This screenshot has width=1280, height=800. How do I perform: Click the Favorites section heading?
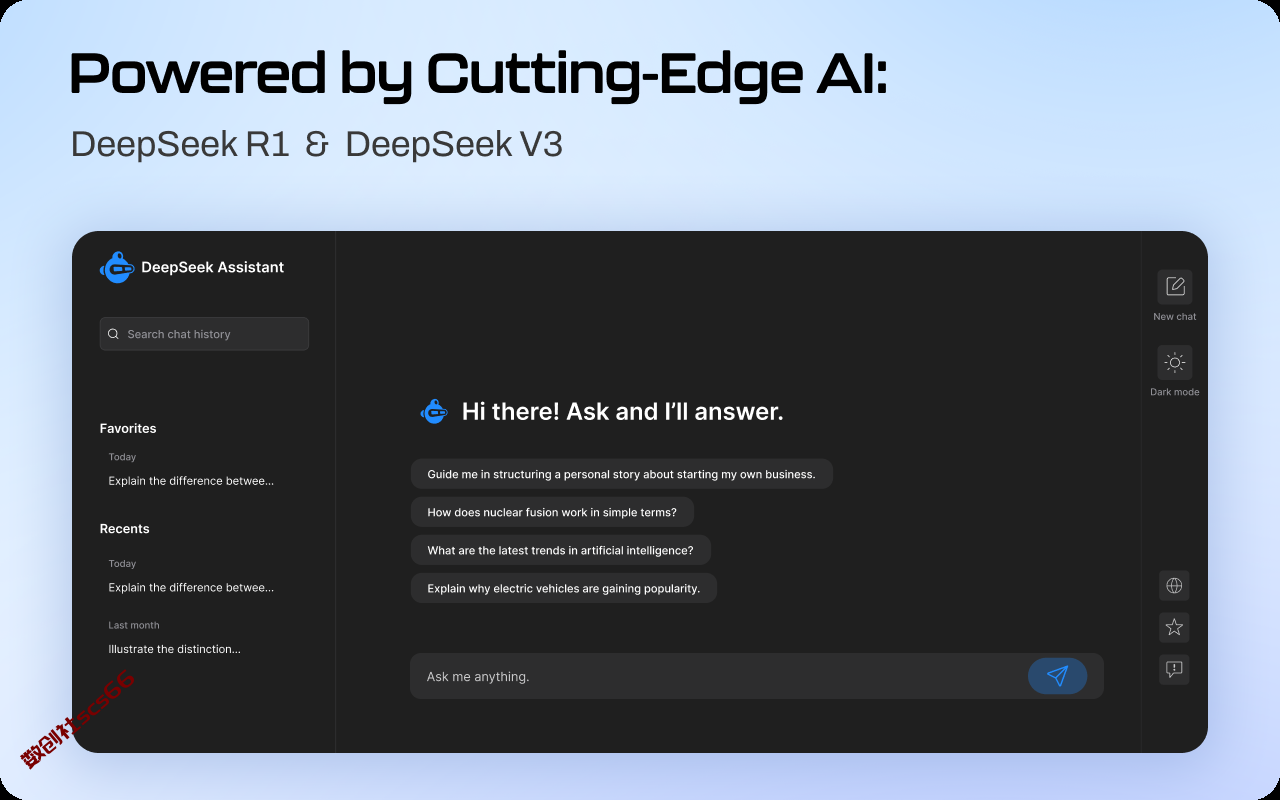pos(128,428)
